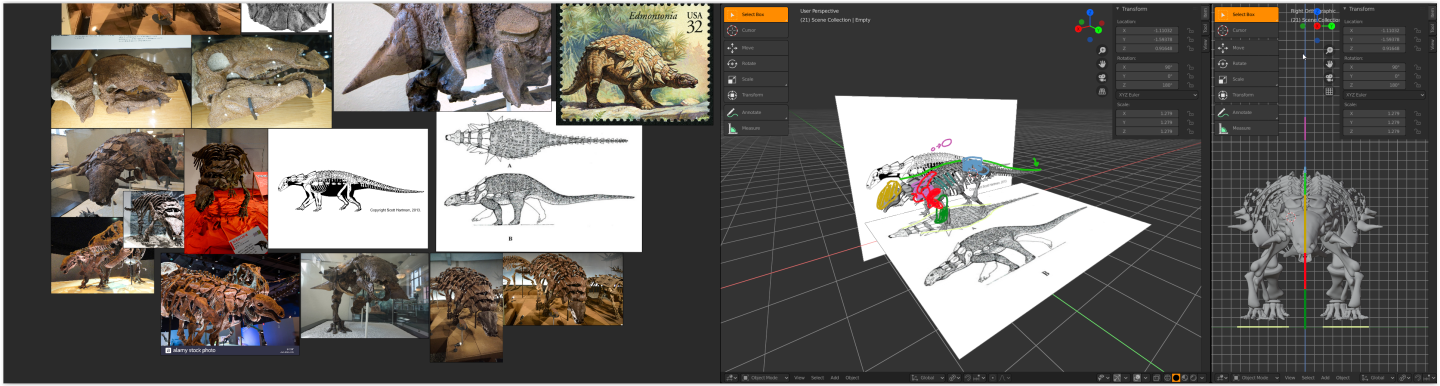Screen dimensions: 1440x386
Task: Click the pan hand icon in perspective viewport
Action: coord(1102,64)
